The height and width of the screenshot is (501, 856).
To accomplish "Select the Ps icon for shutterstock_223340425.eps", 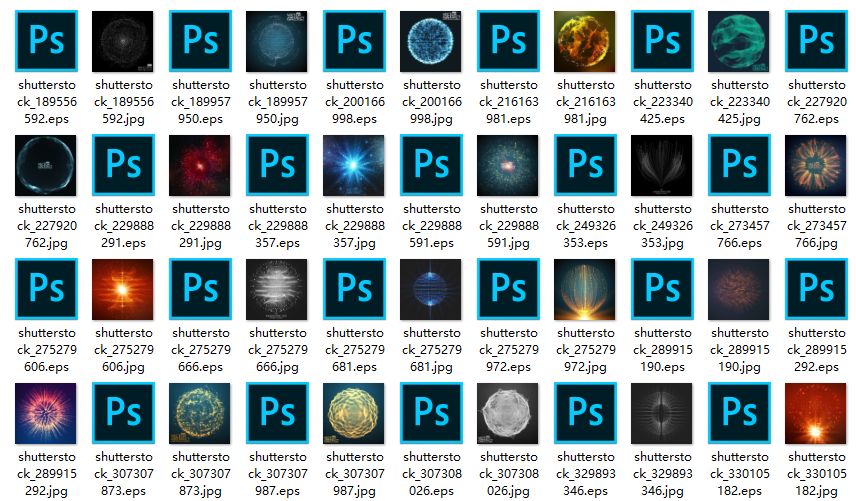I will (x=662, y=41).
